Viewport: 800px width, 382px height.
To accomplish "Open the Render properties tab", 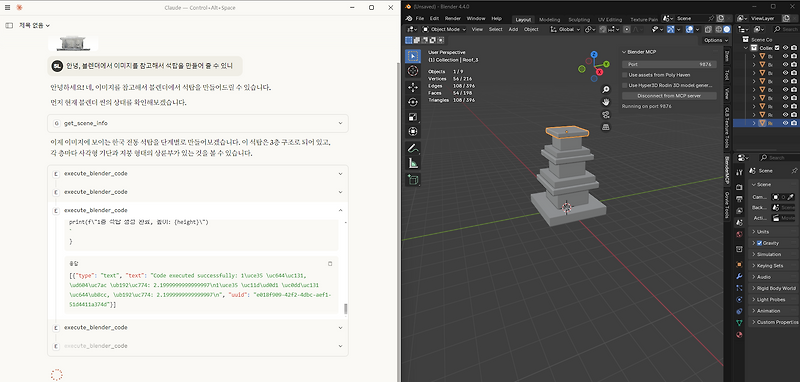I will pos(739,187).
